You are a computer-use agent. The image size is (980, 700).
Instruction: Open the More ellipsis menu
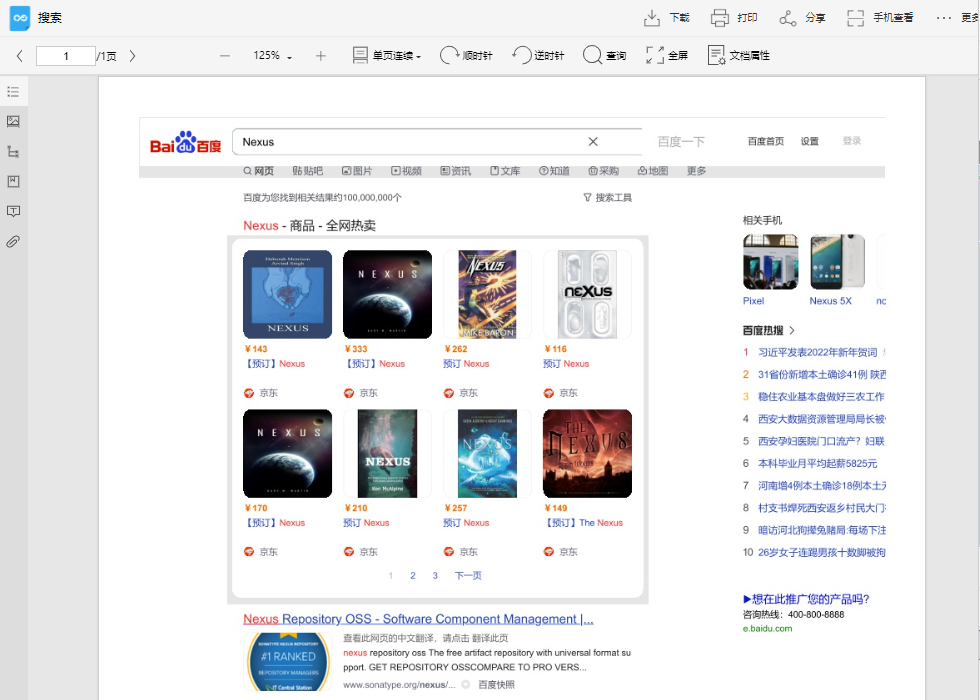tap(944, 18)
